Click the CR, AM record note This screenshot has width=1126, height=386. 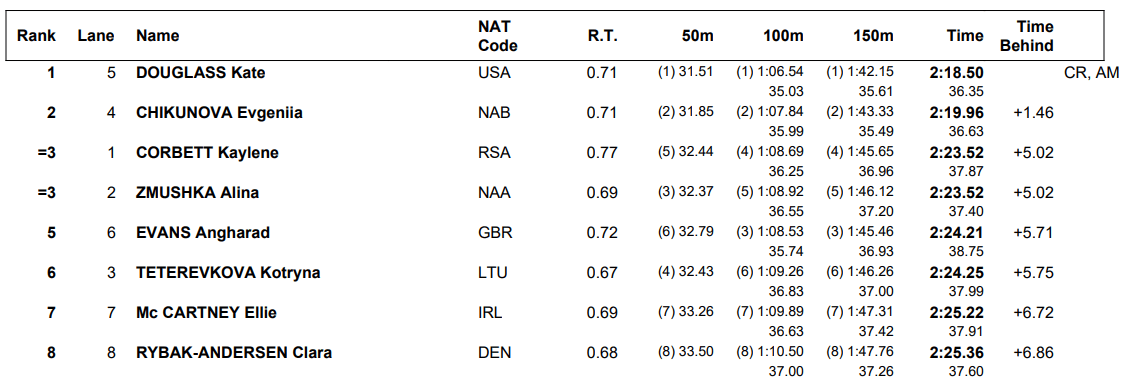point(1092,72)
